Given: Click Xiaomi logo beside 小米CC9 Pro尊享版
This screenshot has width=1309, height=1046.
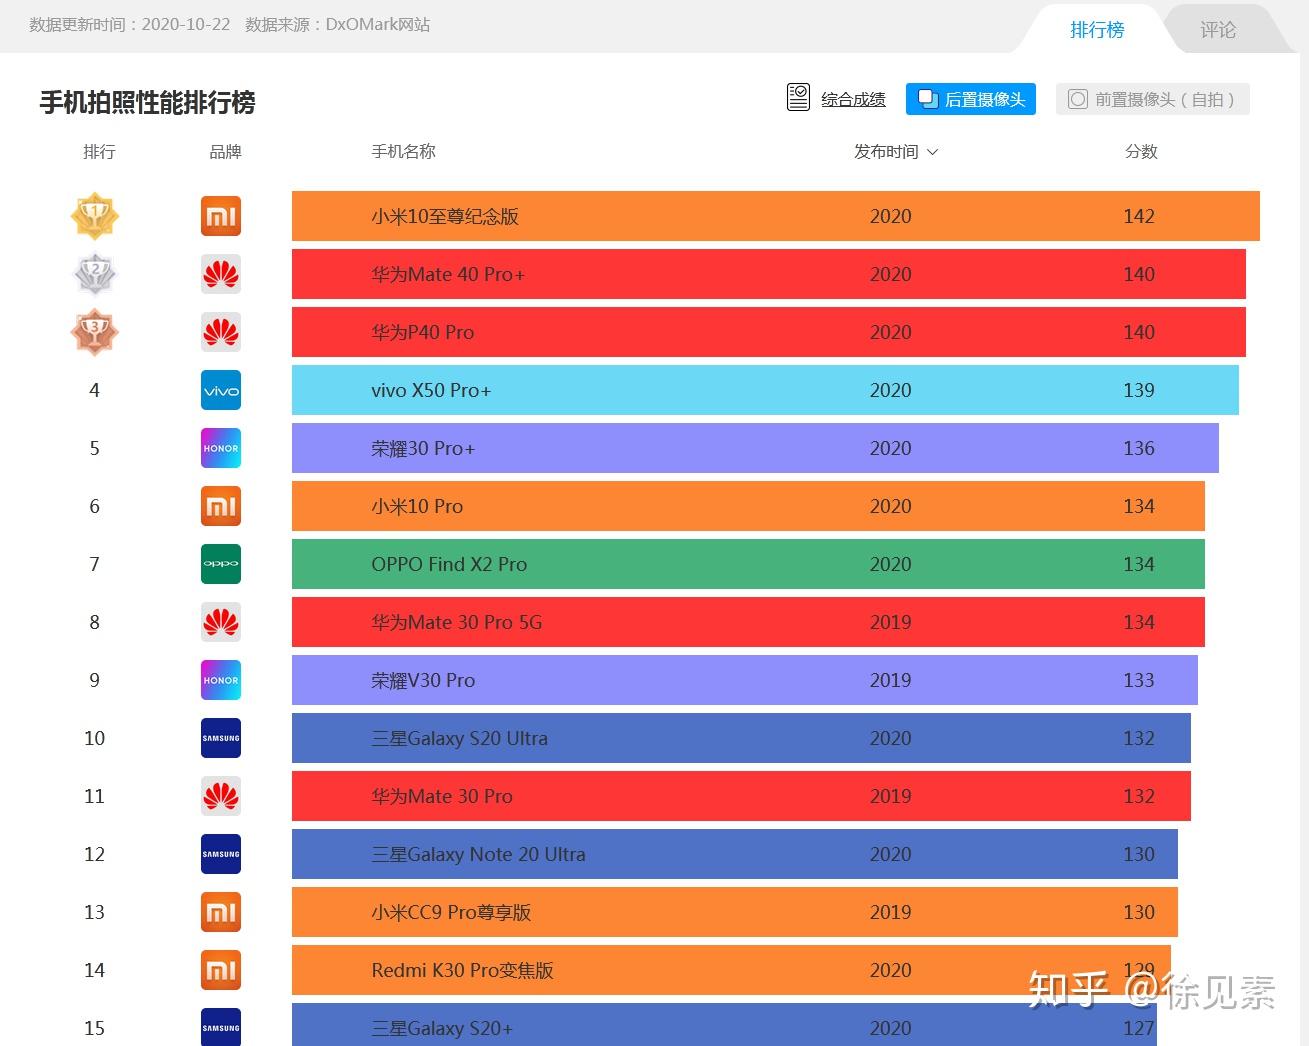Looking at the screenshot, I should (x=221, y=912).
